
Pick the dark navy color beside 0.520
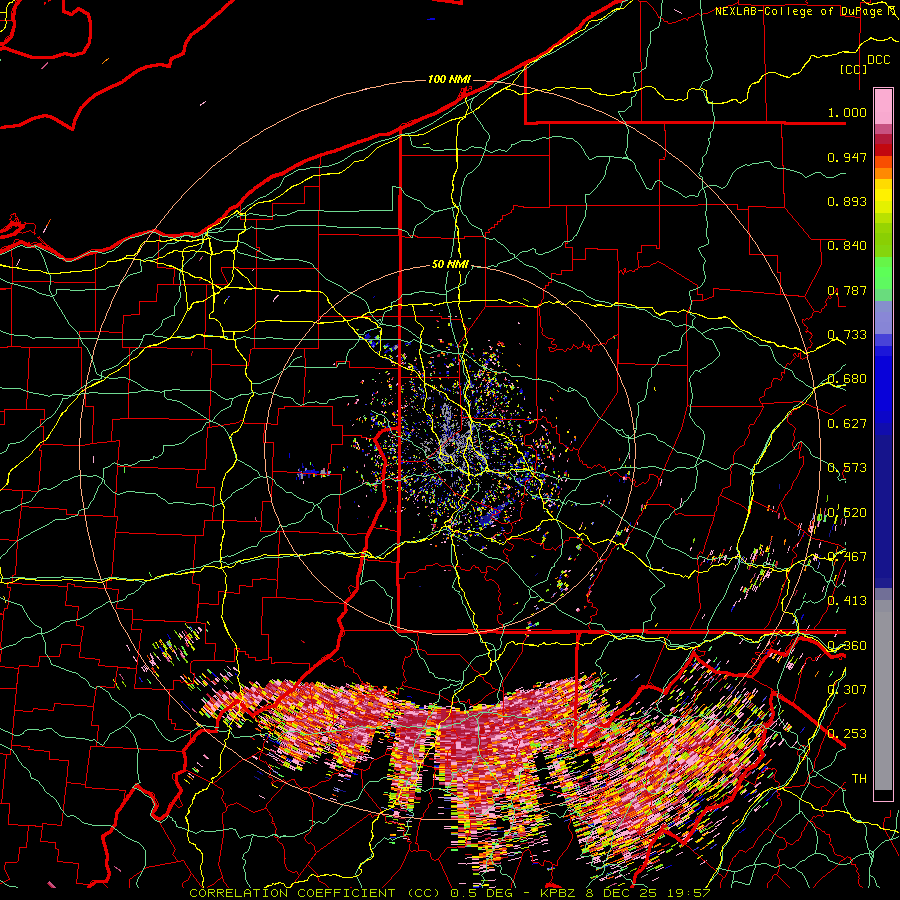(883, 511)
